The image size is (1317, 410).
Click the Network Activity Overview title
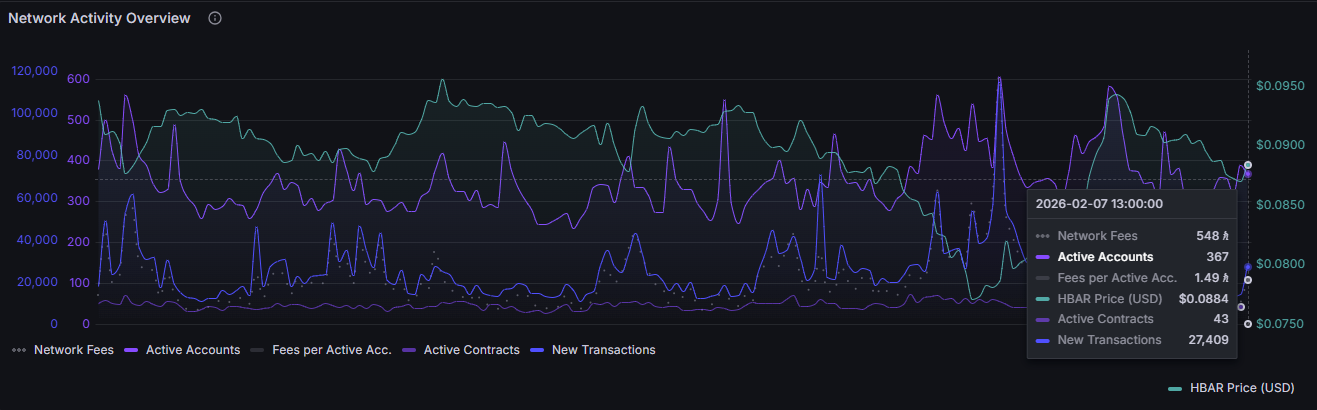99,19
